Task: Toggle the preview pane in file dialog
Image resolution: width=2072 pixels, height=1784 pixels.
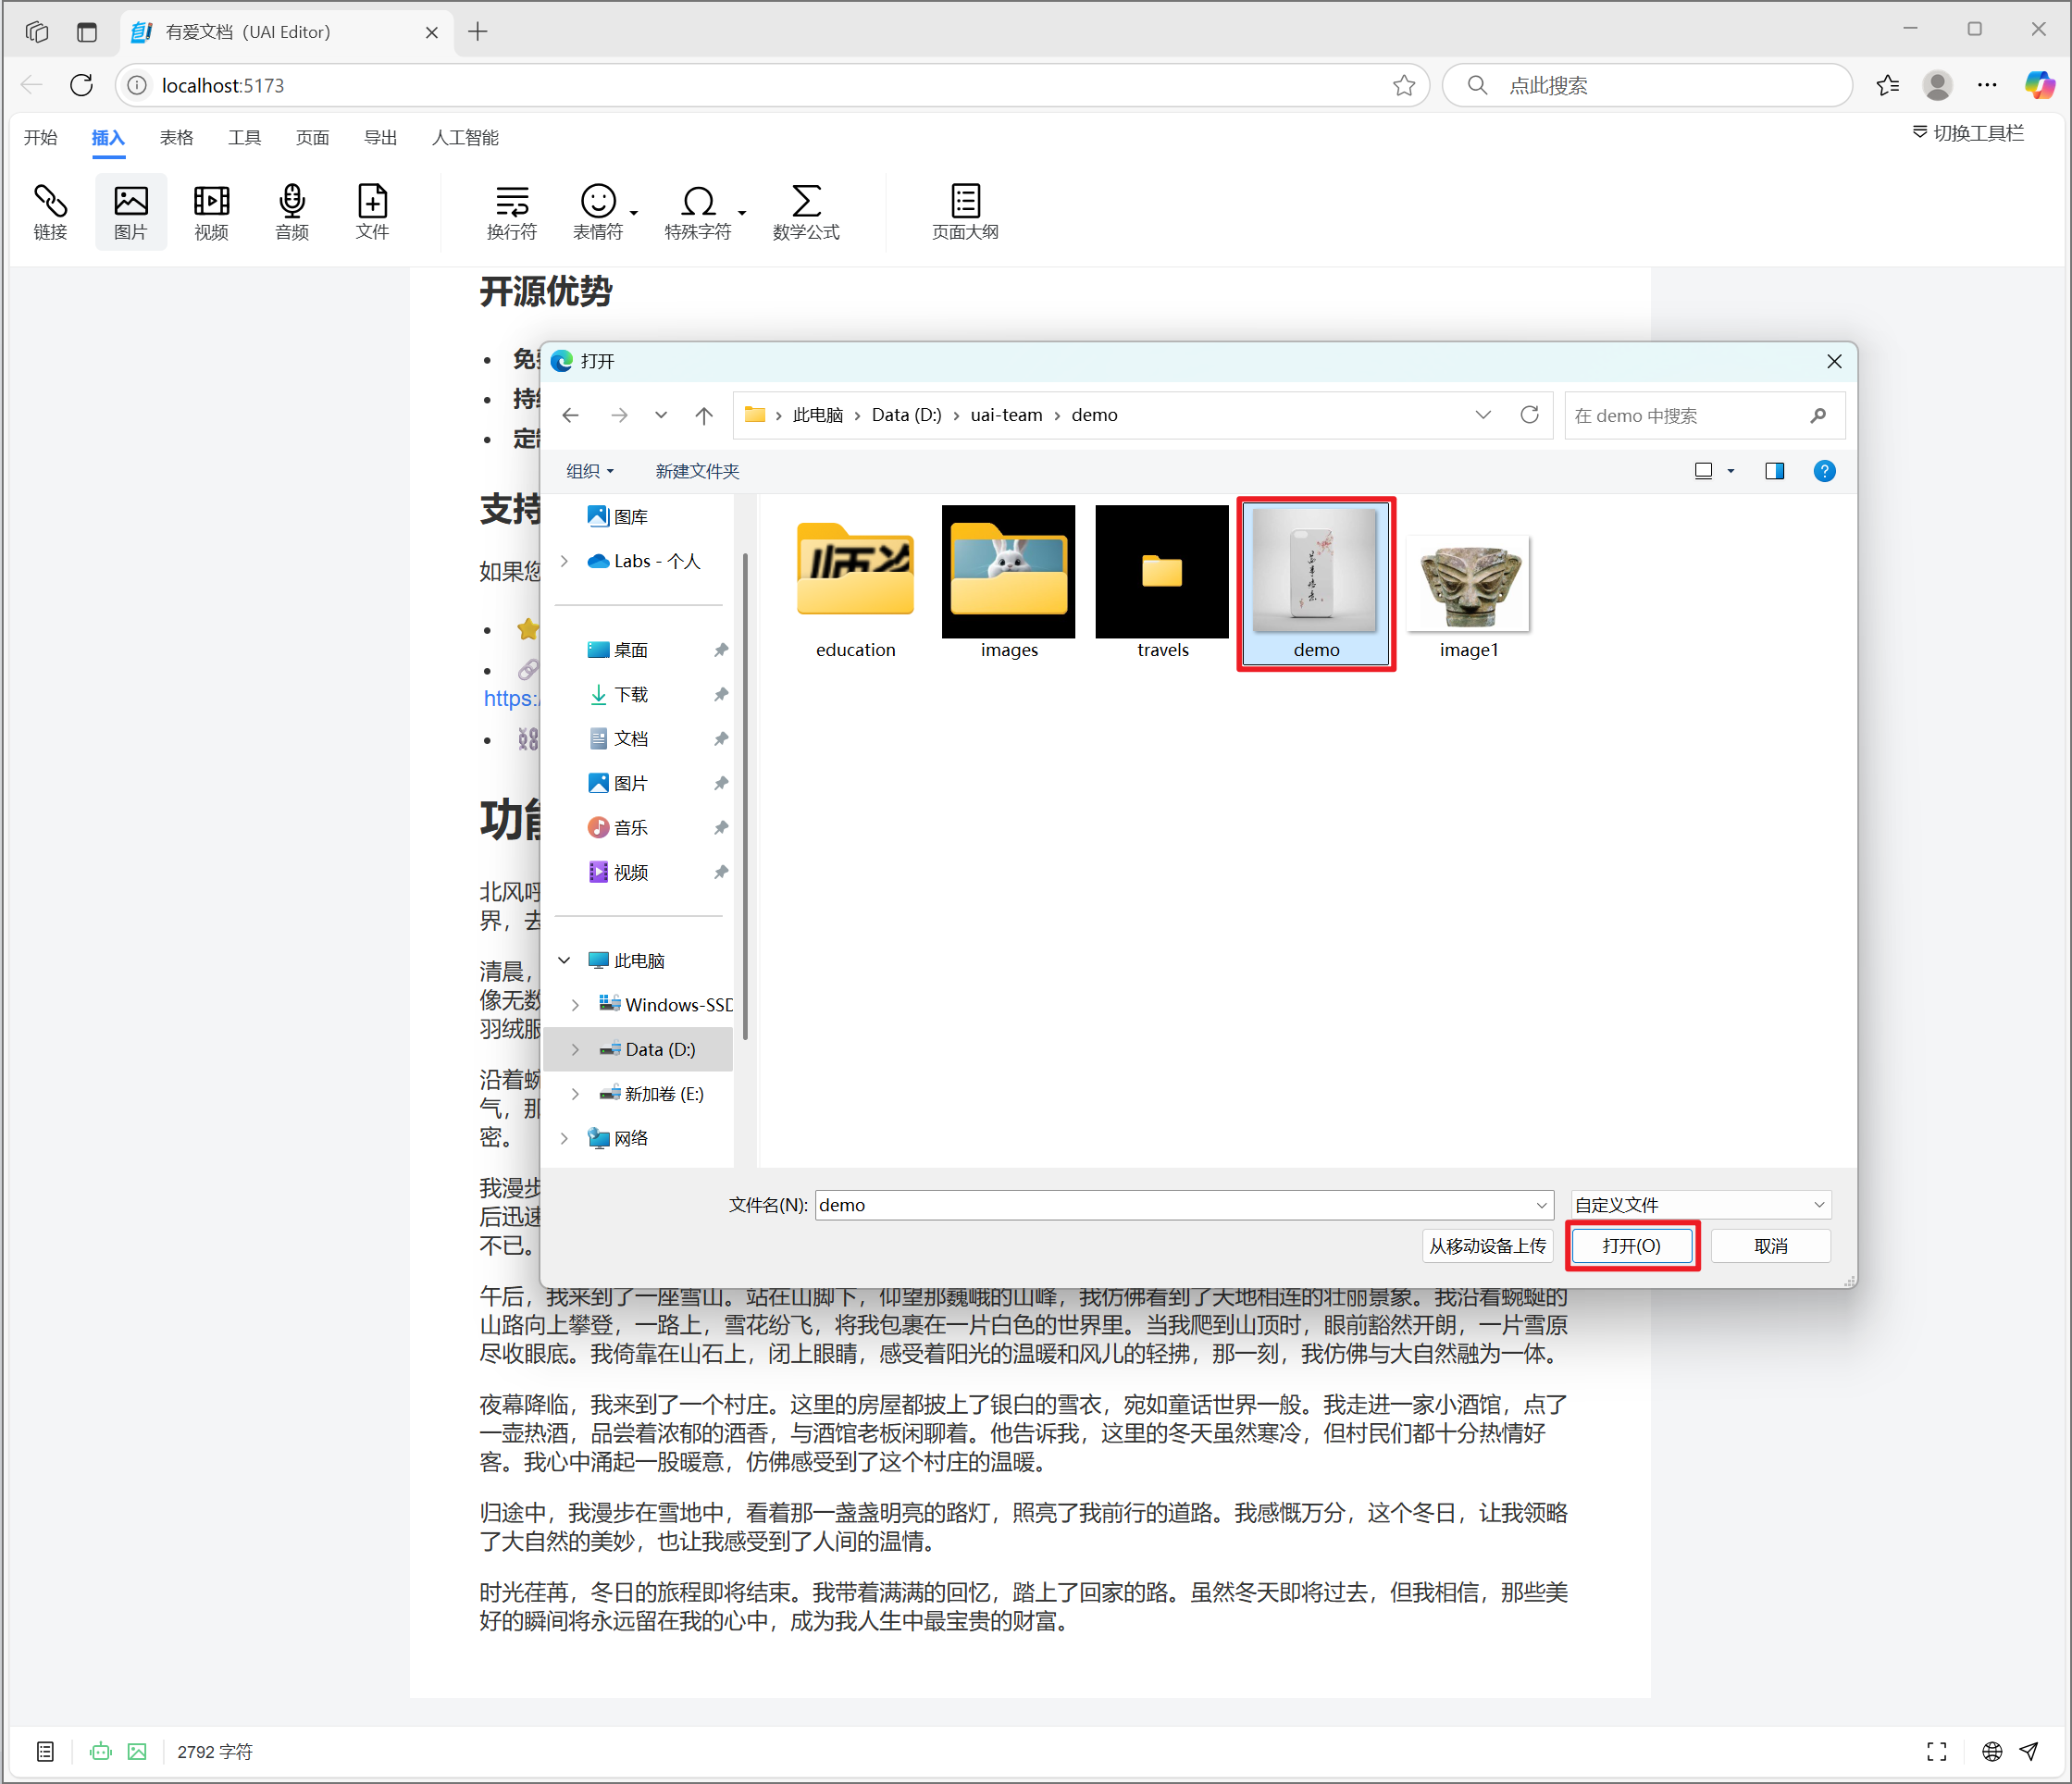Action: (1775, 471)
